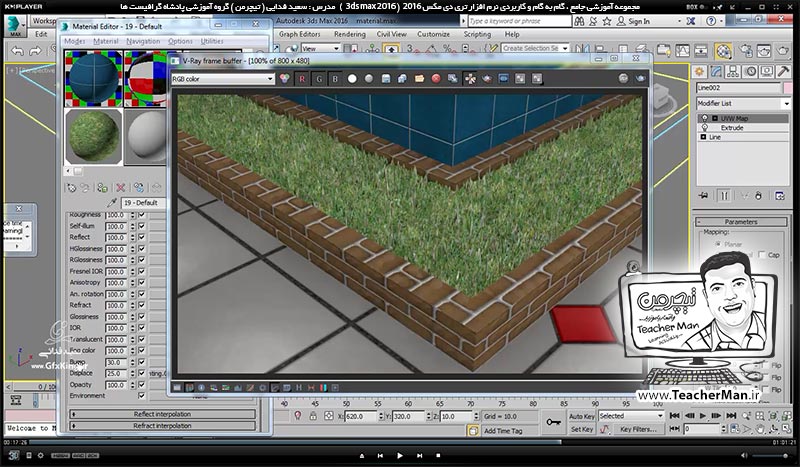The image size is (800, 467).
Task: Switch to RGB channels icon in frame buffer
Action: tap(285, 79)
